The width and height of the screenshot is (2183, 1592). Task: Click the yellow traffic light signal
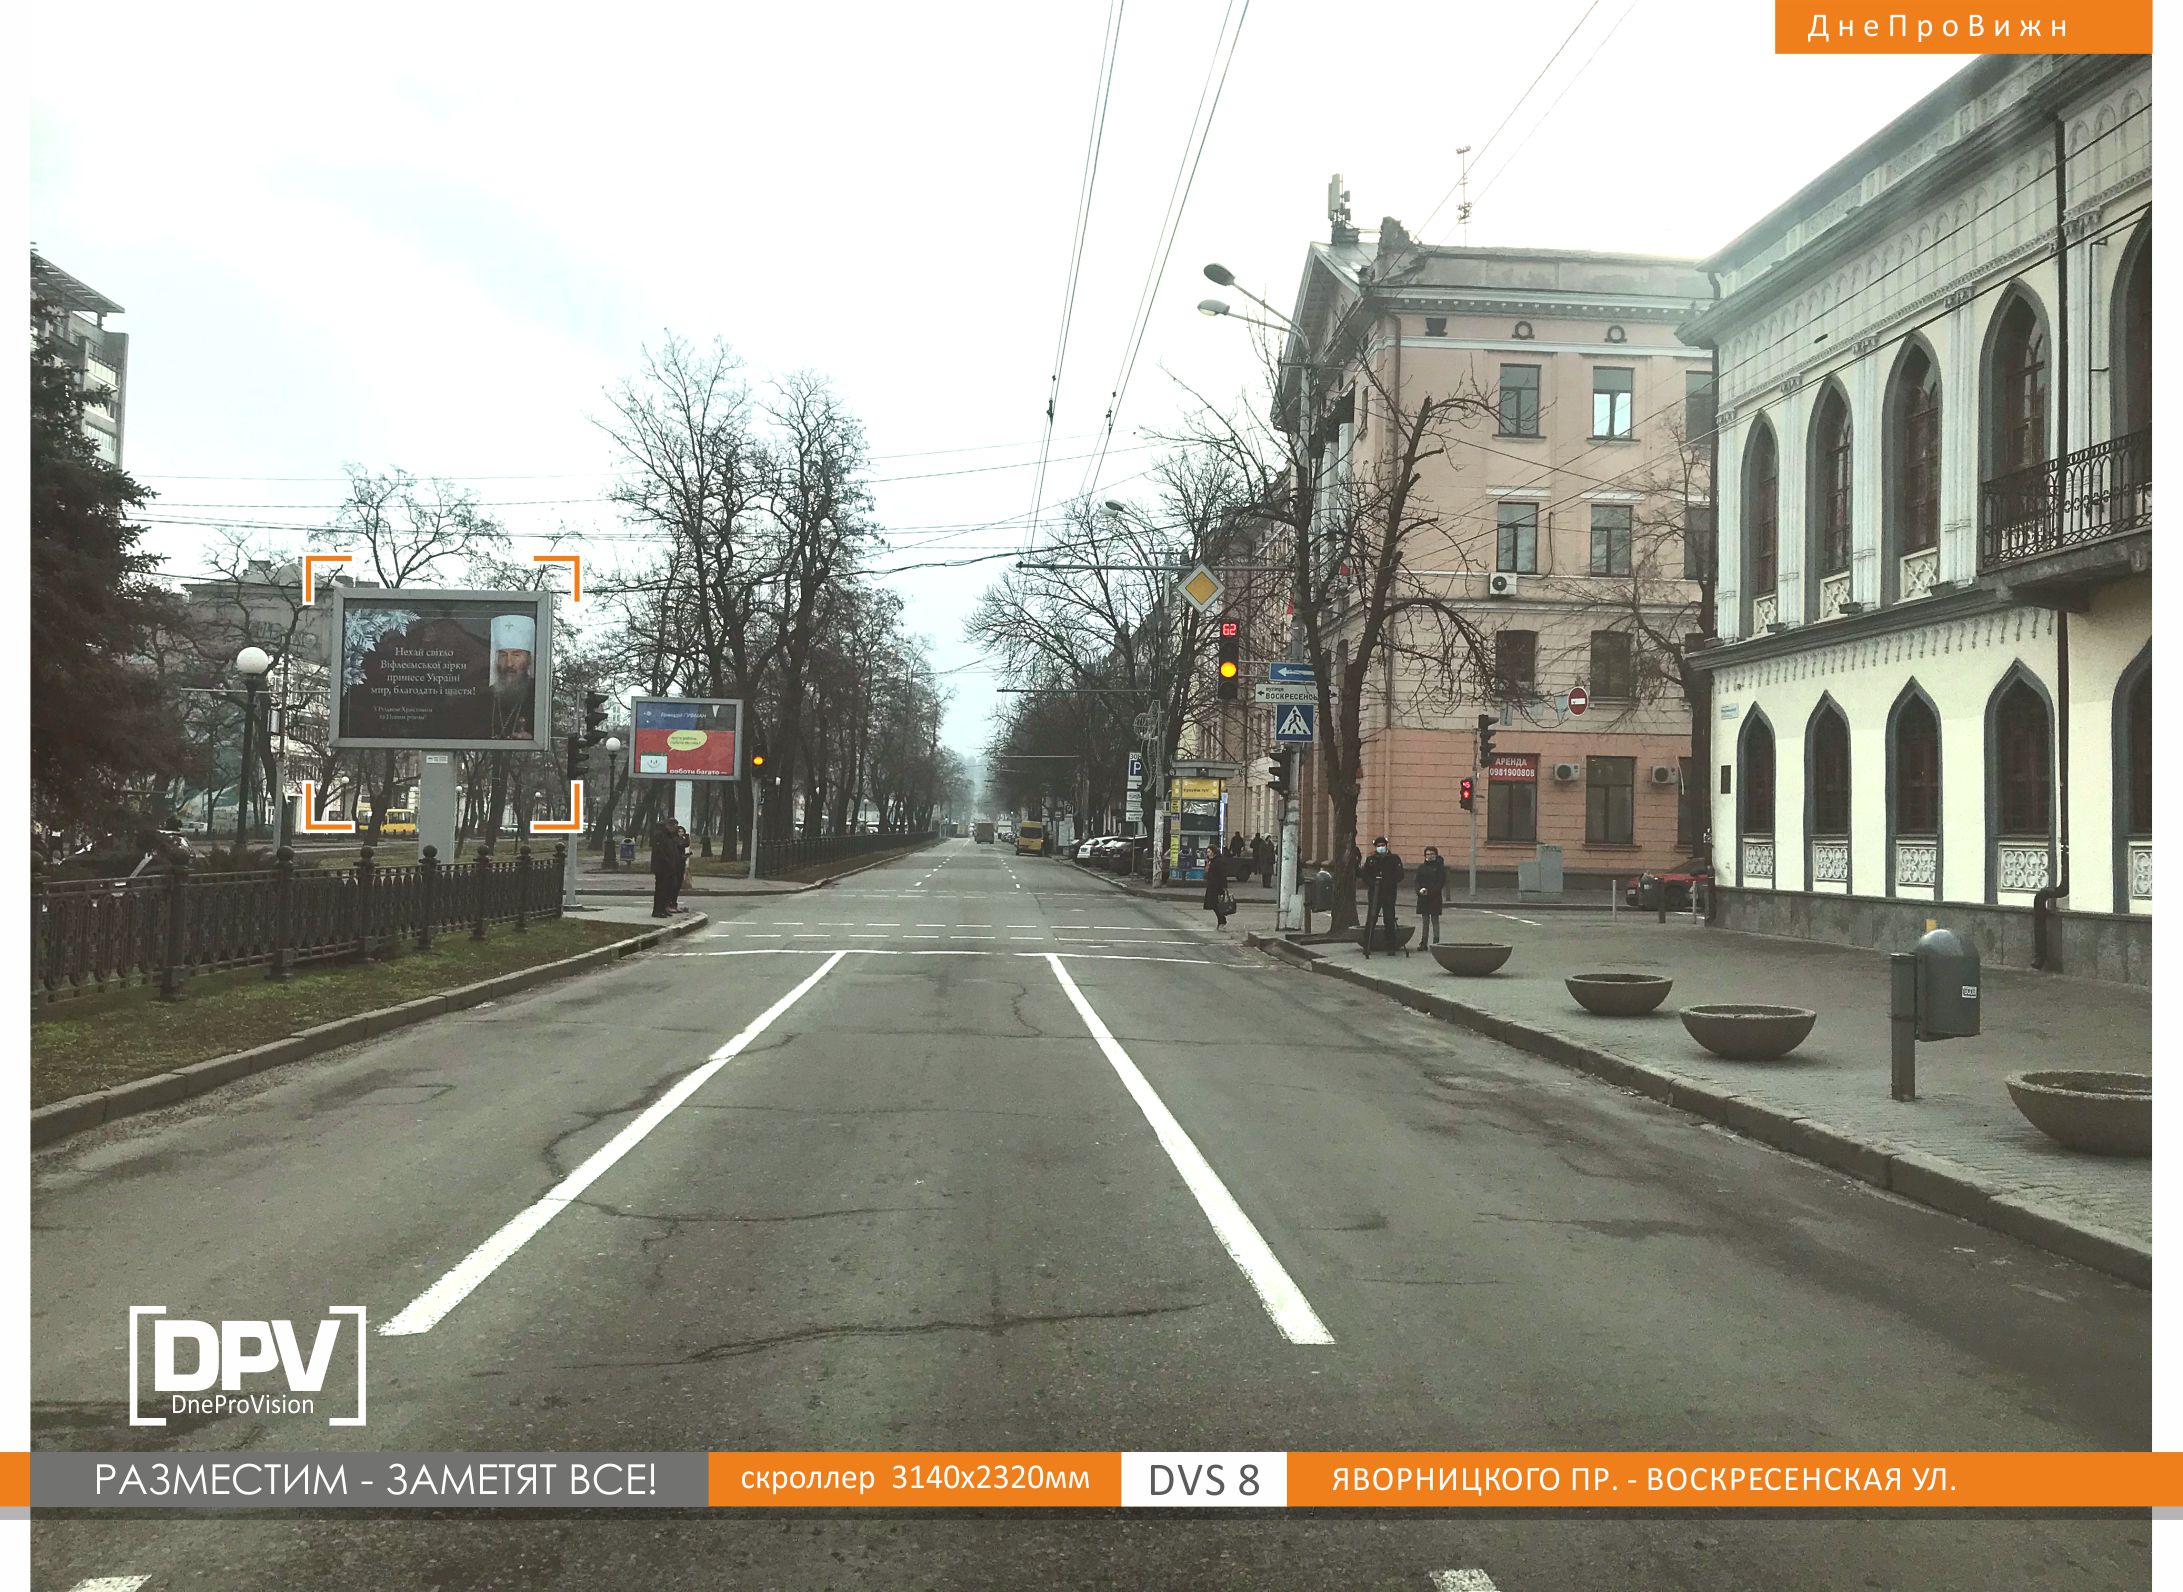coord(1228,669)
